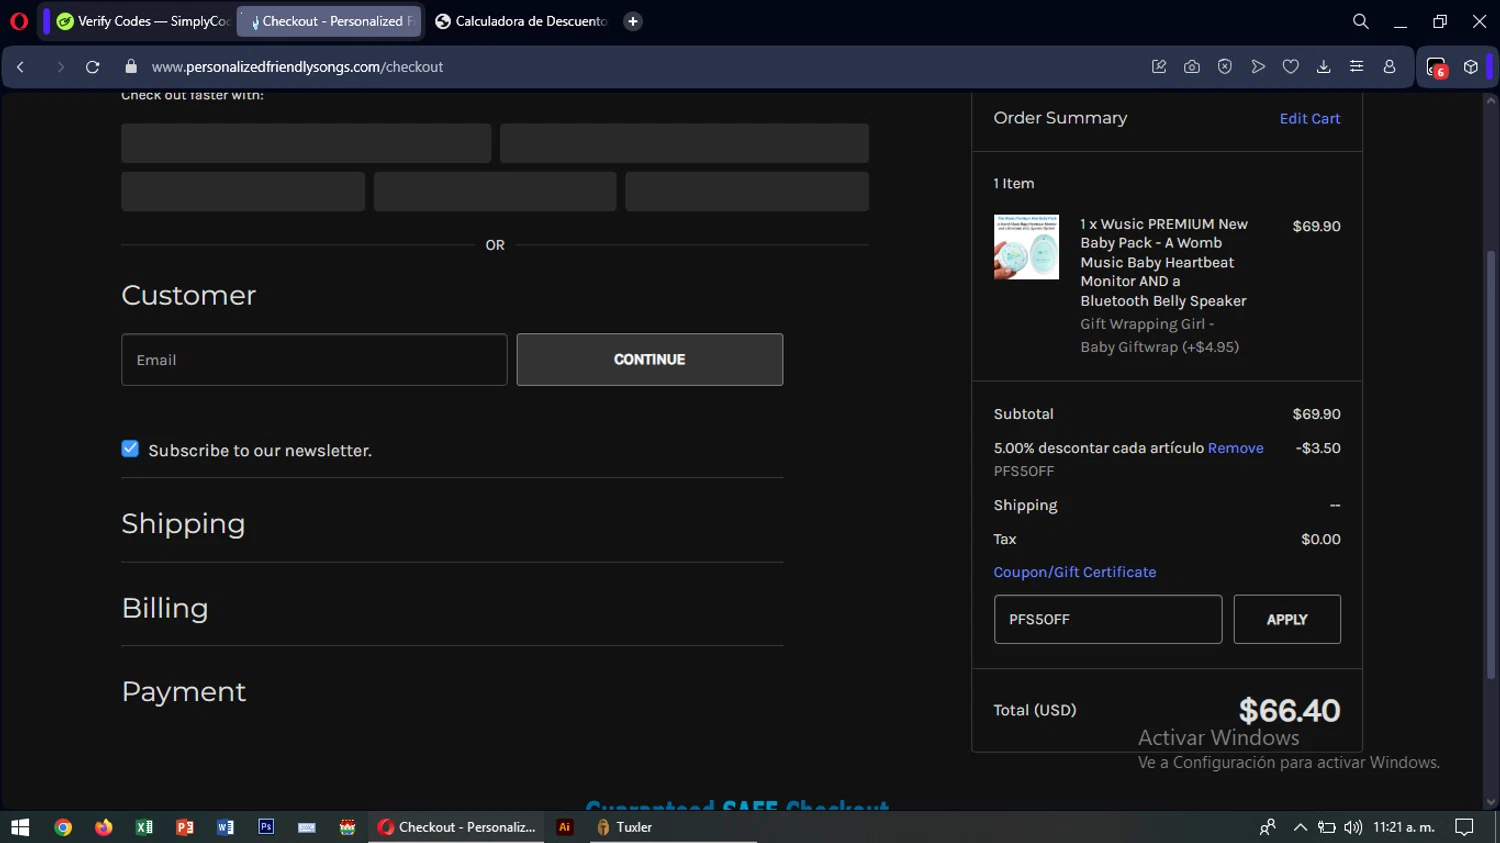Open the Opera main menu logo
This screenshot has width=1500, height=843.
tap(18, 21)
